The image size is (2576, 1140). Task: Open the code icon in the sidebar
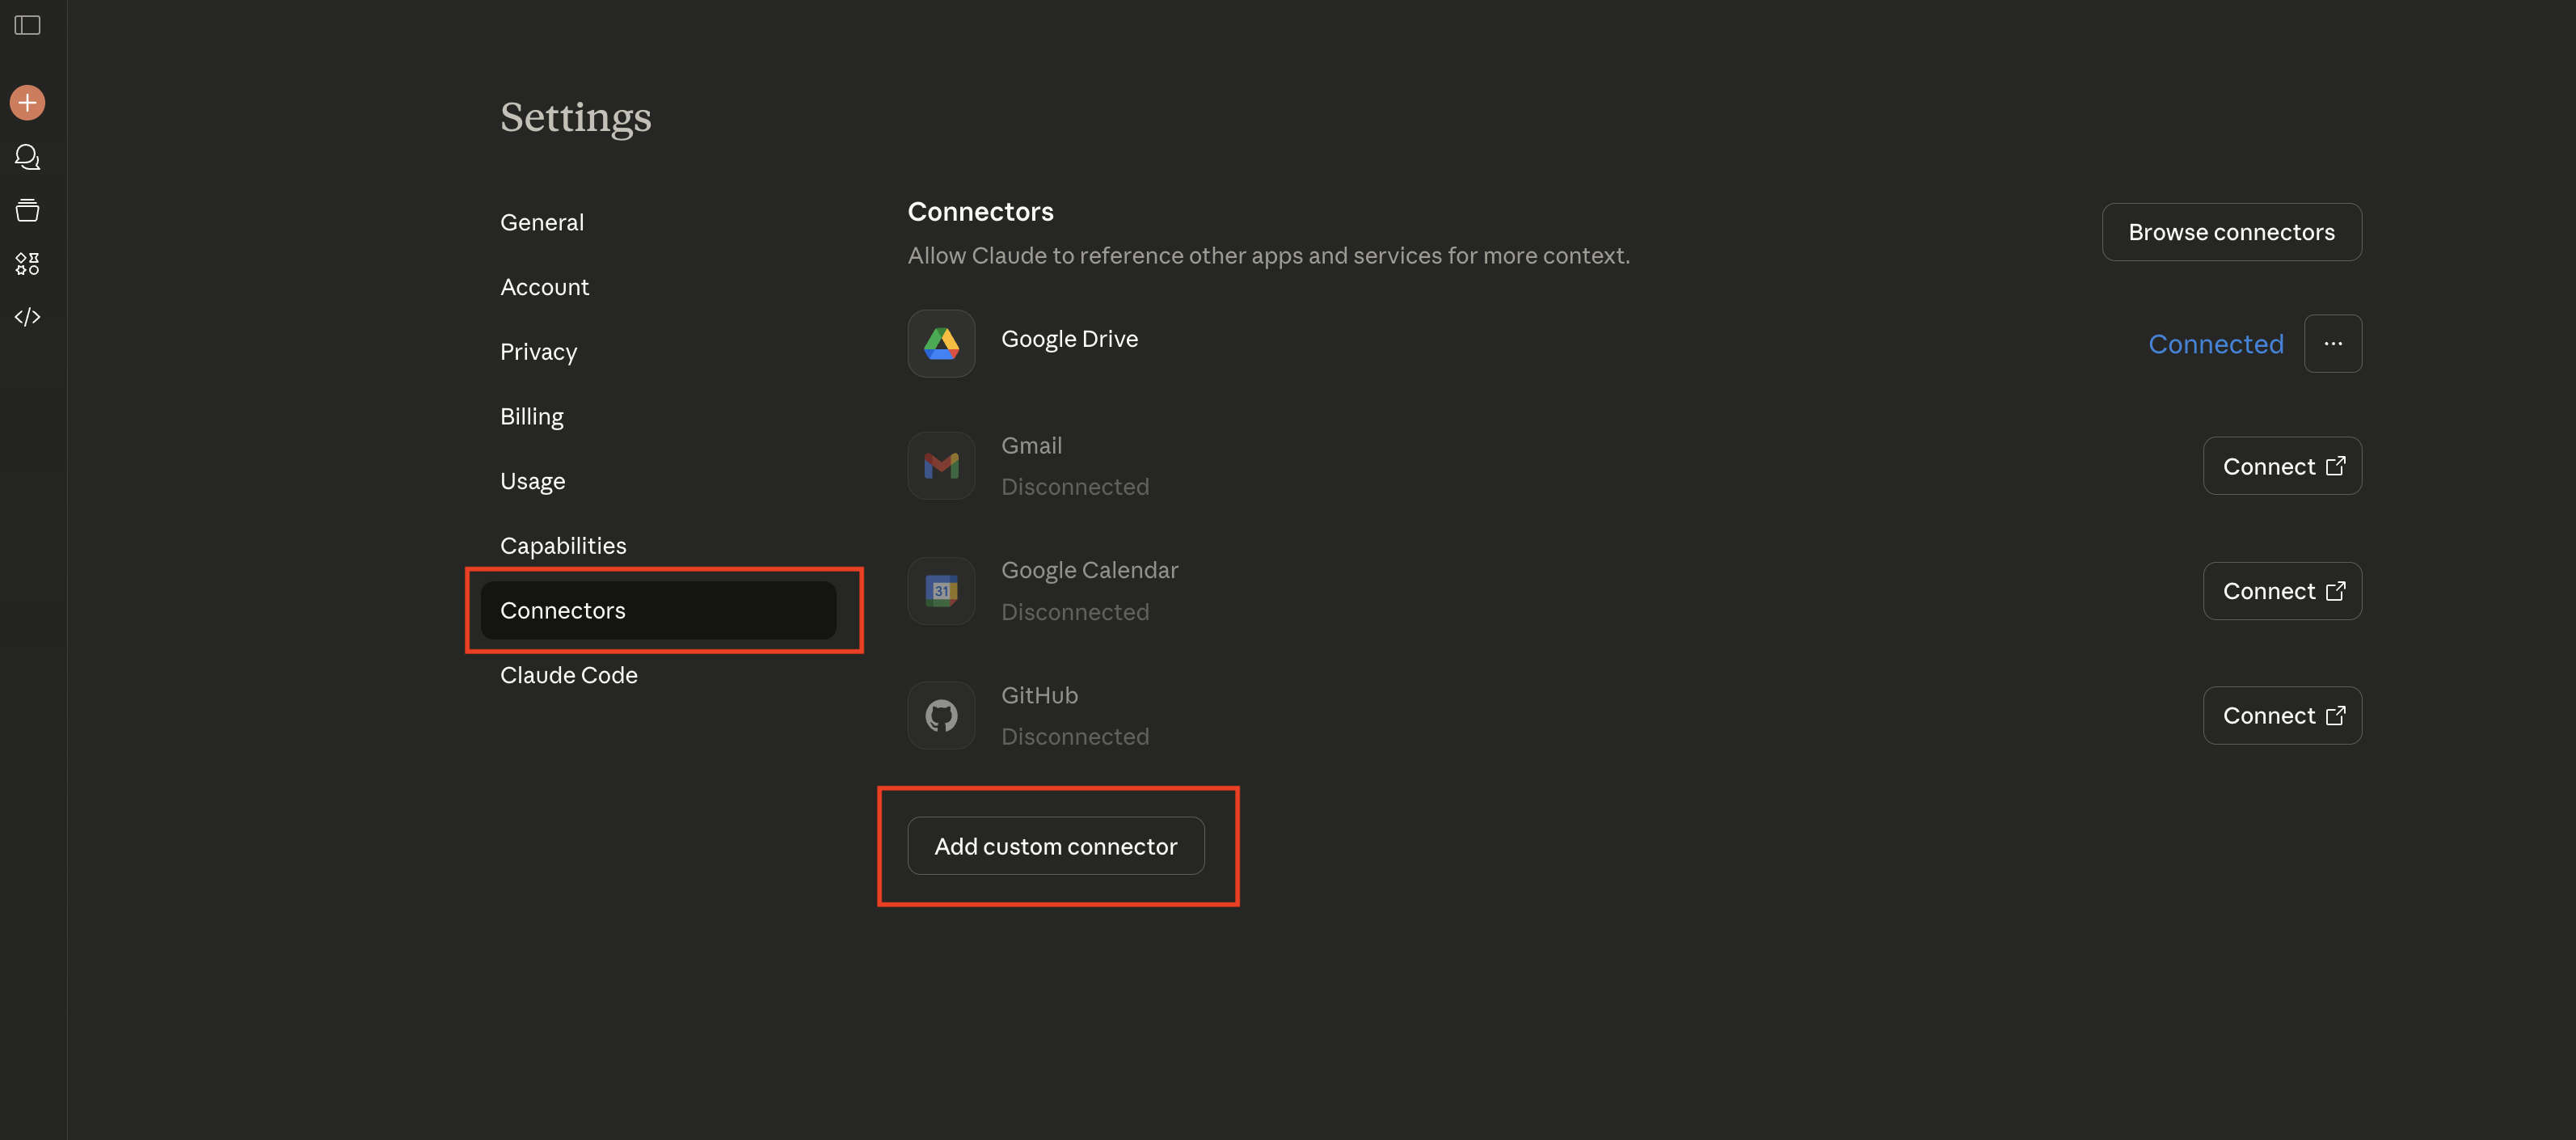pyautogui.click(x=27, y=316)
